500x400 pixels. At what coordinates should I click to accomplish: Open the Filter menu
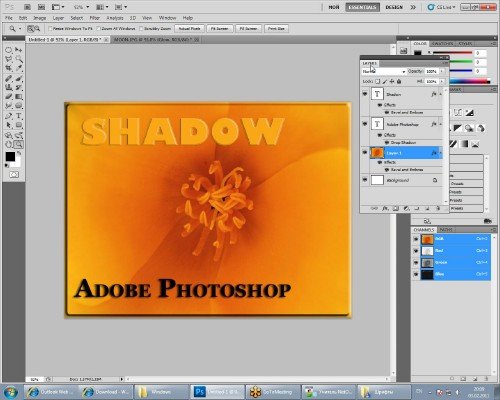(95, 18)
